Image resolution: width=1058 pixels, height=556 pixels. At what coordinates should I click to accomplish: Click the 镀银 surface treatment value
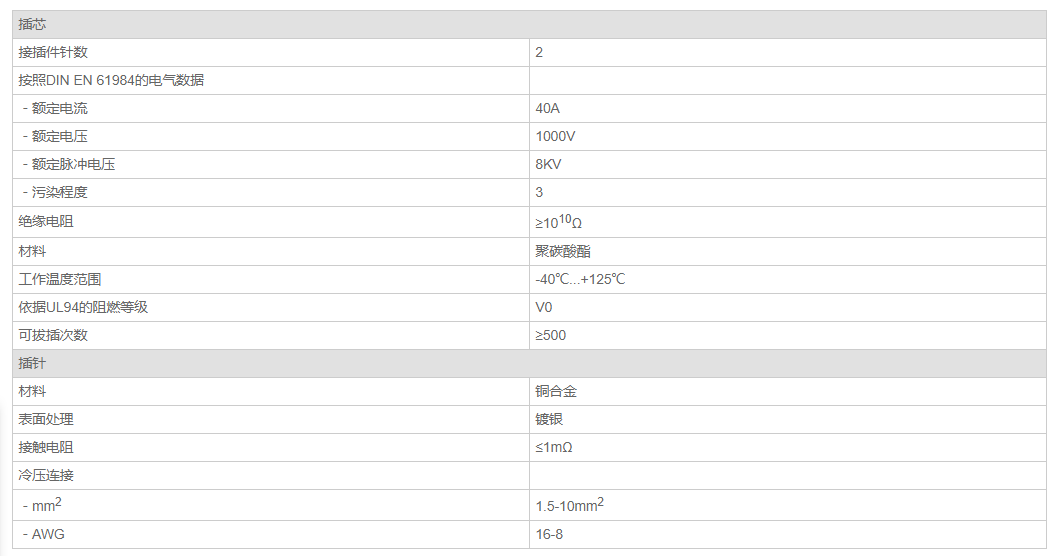pyautogui.click(x=549, y=419)
